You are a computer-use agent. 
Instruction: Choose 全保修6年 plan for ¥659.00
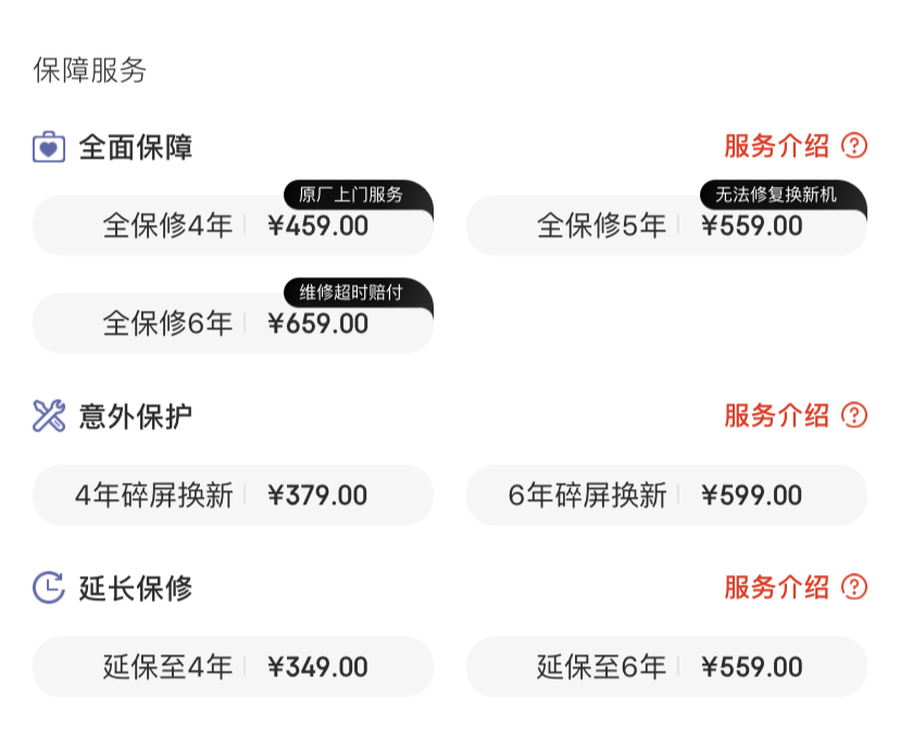233,324
